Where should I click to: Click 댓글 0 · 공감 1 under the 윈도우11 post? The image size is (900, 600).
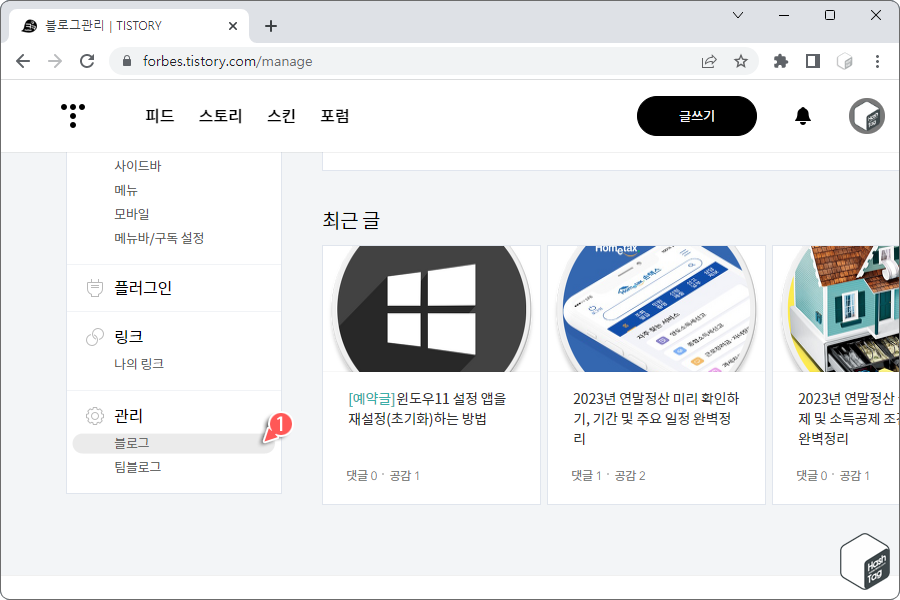(x=383, y=475)
